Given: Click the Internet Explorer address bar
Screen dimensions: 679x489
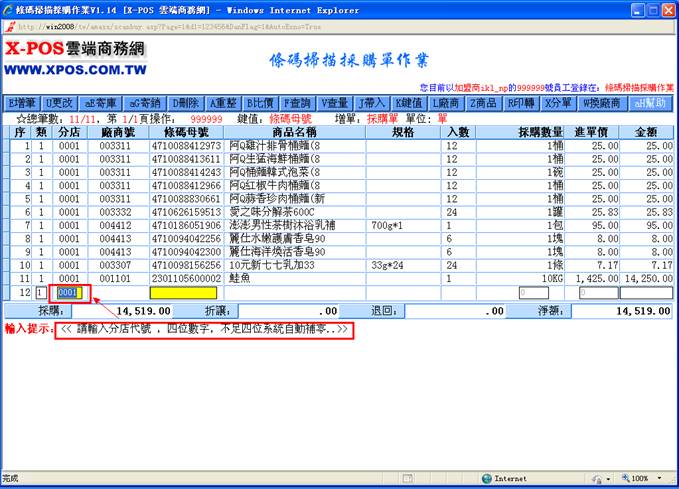Looking at the screenshot, I should click(300, 25).
